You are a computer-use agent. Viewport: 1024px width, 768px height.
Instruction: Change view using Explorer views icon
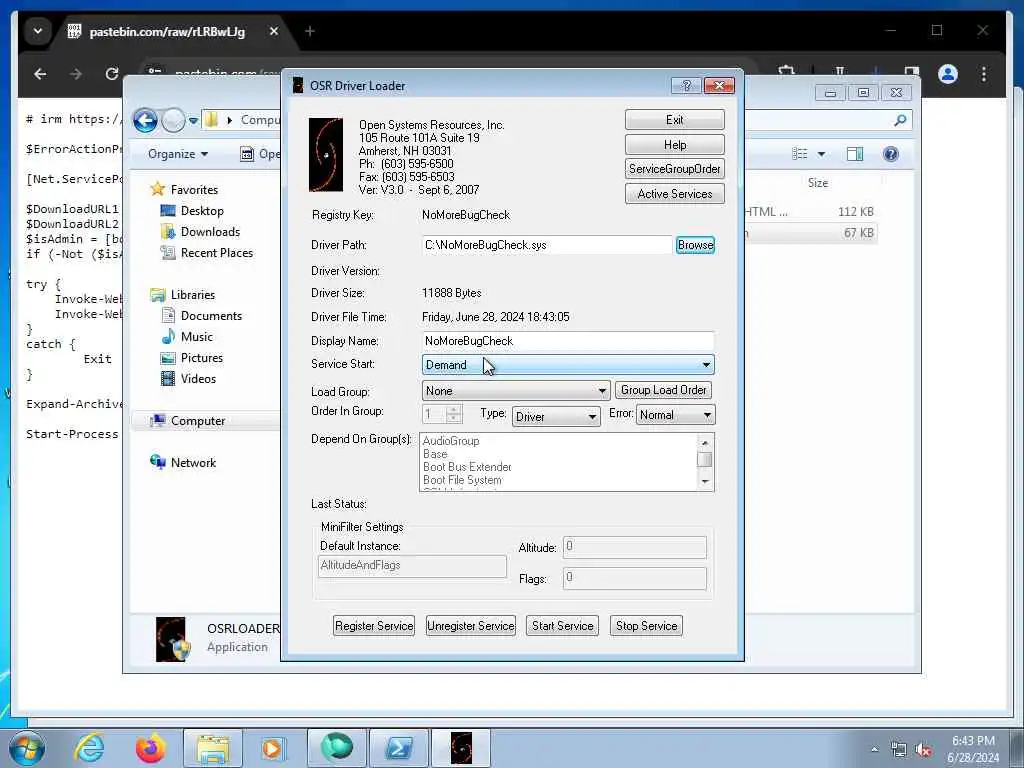[799, 154]
